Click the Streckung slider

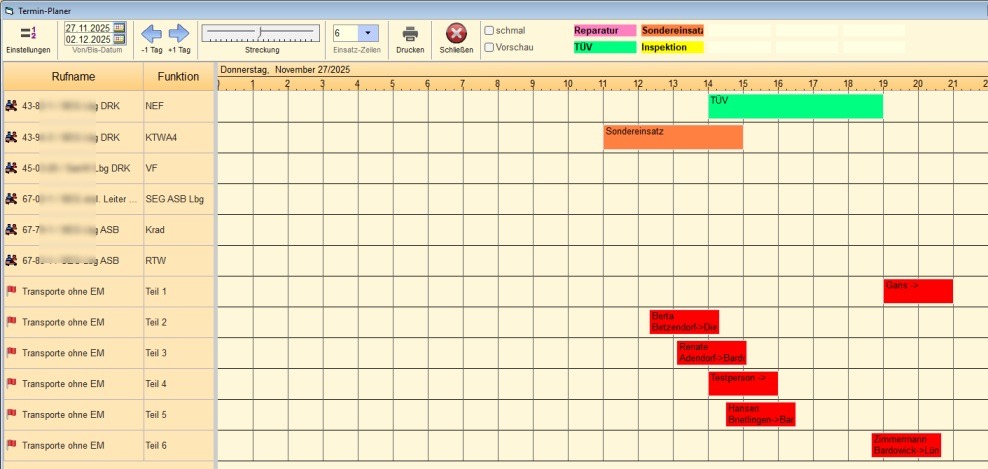coord(260,33)
